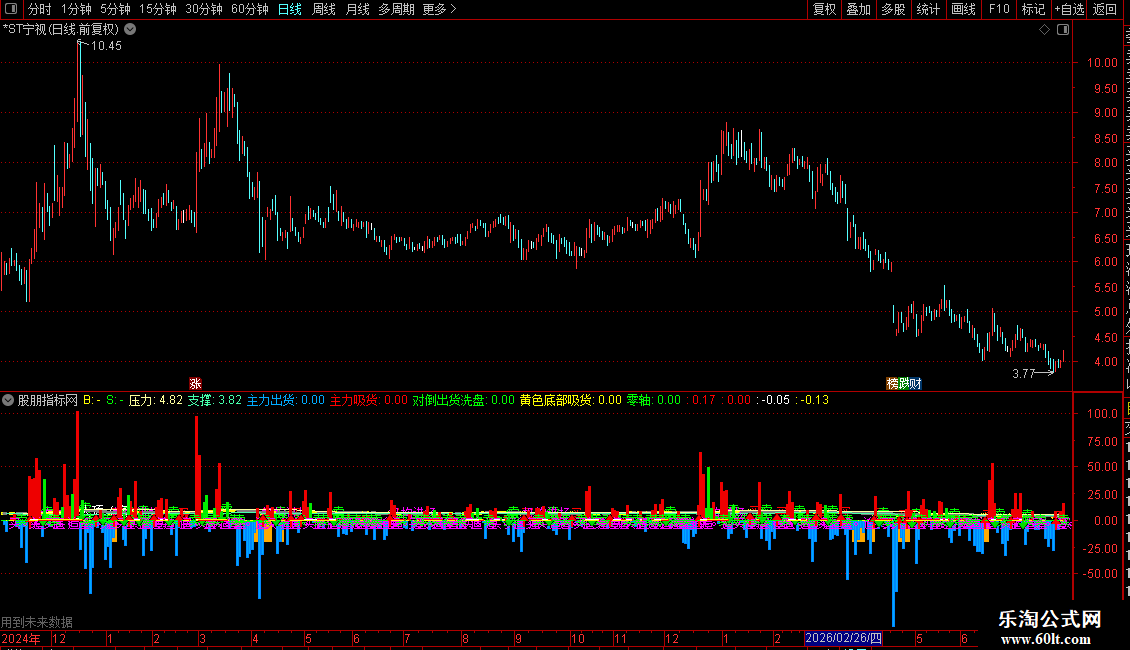
Task: Click the 10.45 high price label
Action: 106,46
